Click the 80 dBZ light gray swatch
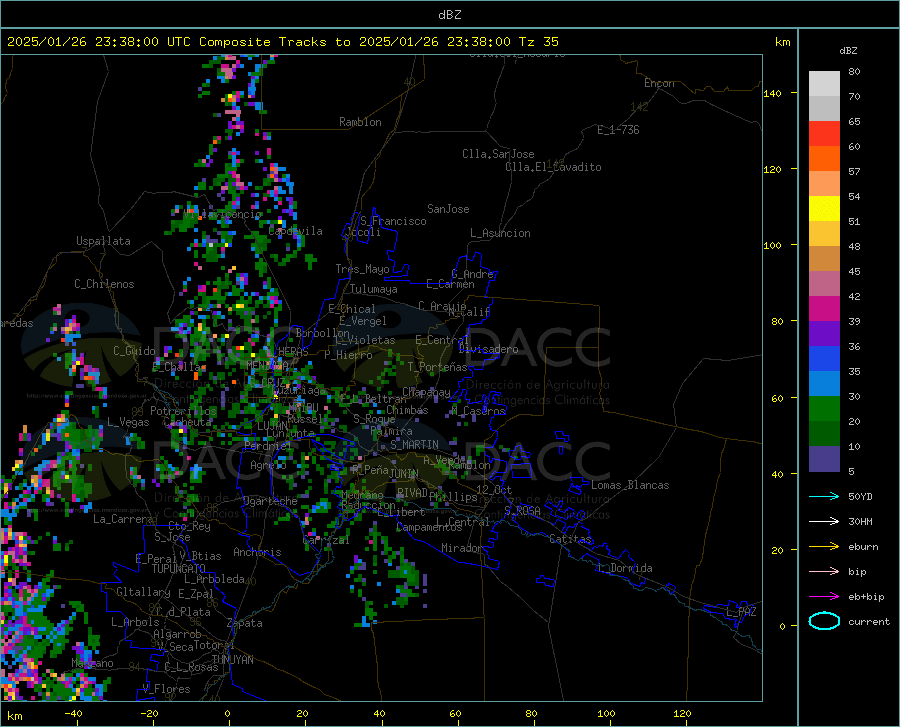 (x=824, y=83)
